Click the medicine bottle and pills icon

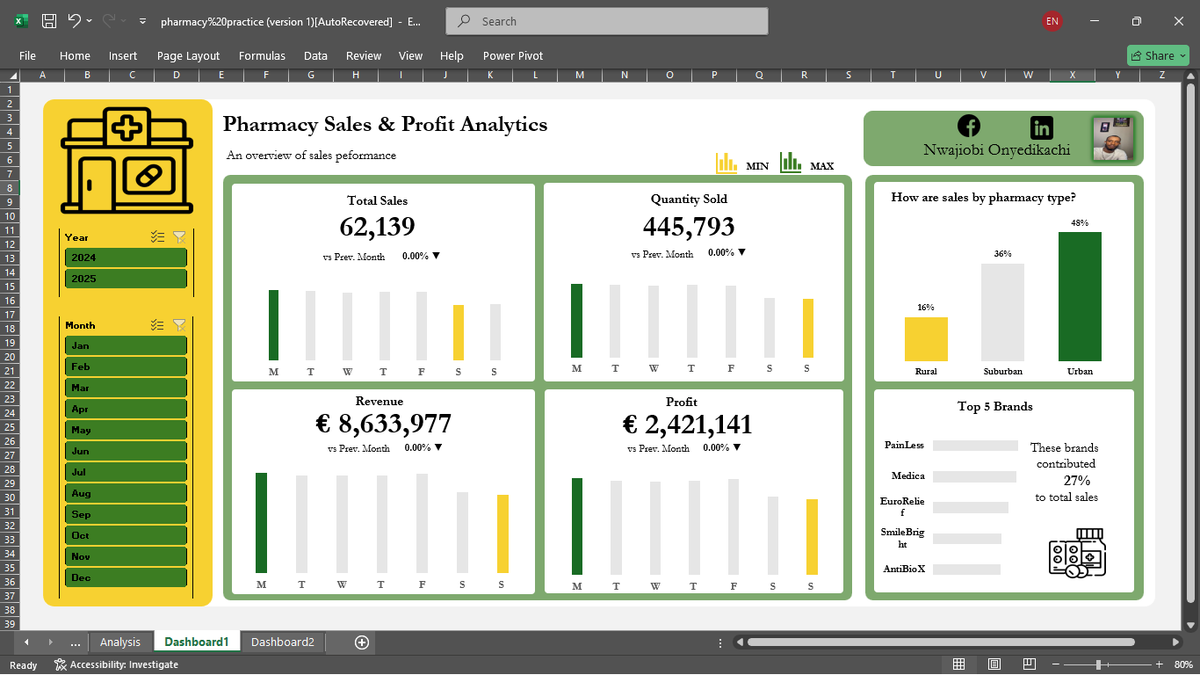[x=1077, y=555]
